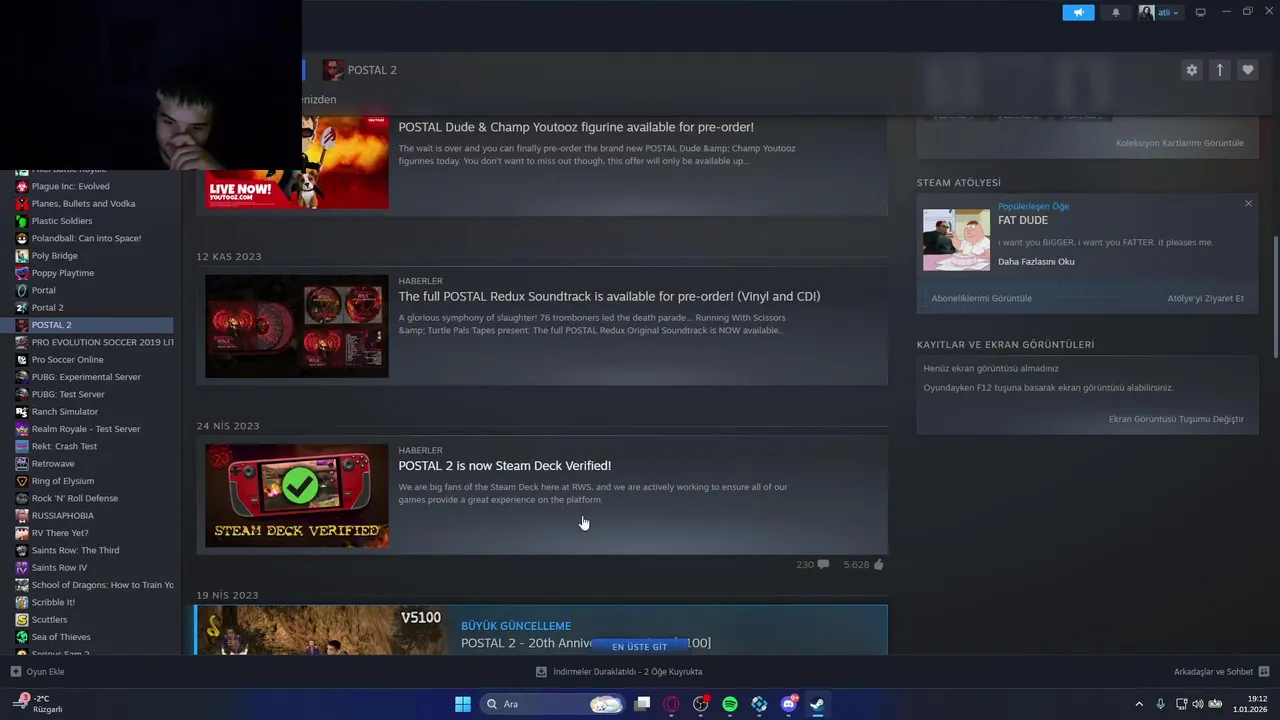Viewport: 1280px width, 720px height.
Task: Open POSTAL 2 settings gear
Action: 1191,70
